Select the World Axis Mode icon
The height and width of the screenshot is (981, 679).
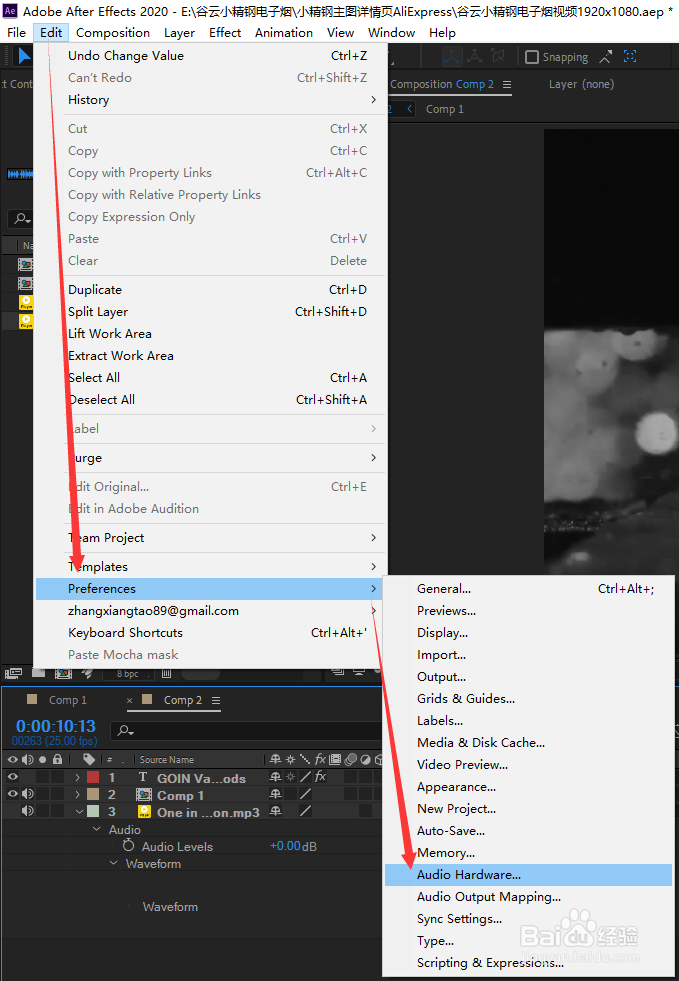pos(475,56)
